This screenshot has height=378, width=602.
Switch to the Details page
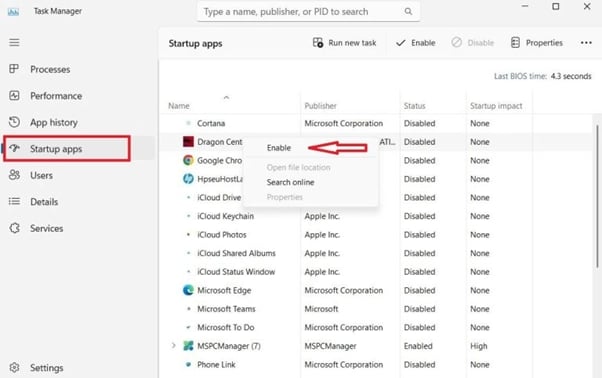click(x=44, y=202)
